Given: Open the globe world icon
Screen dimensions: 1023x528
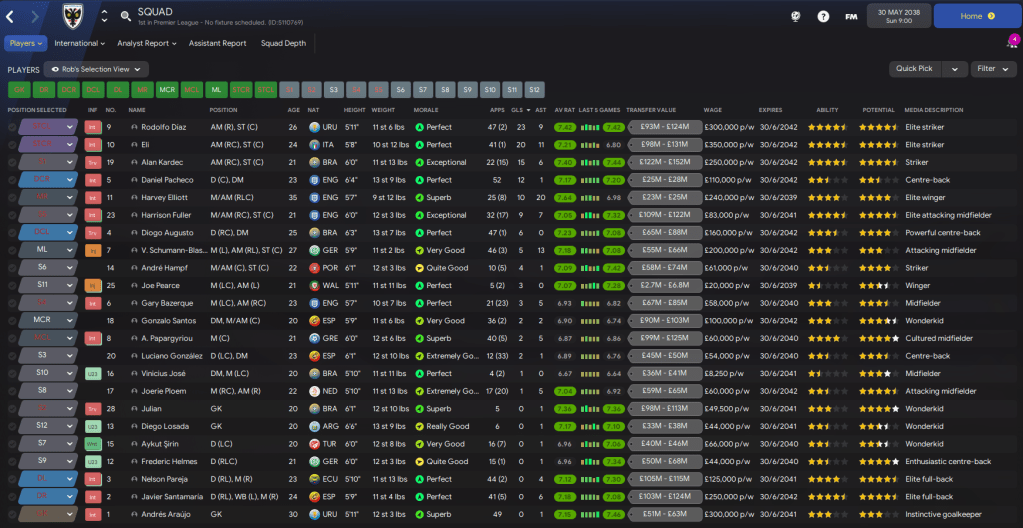Looking at the screenshot, I should (795, 16).
